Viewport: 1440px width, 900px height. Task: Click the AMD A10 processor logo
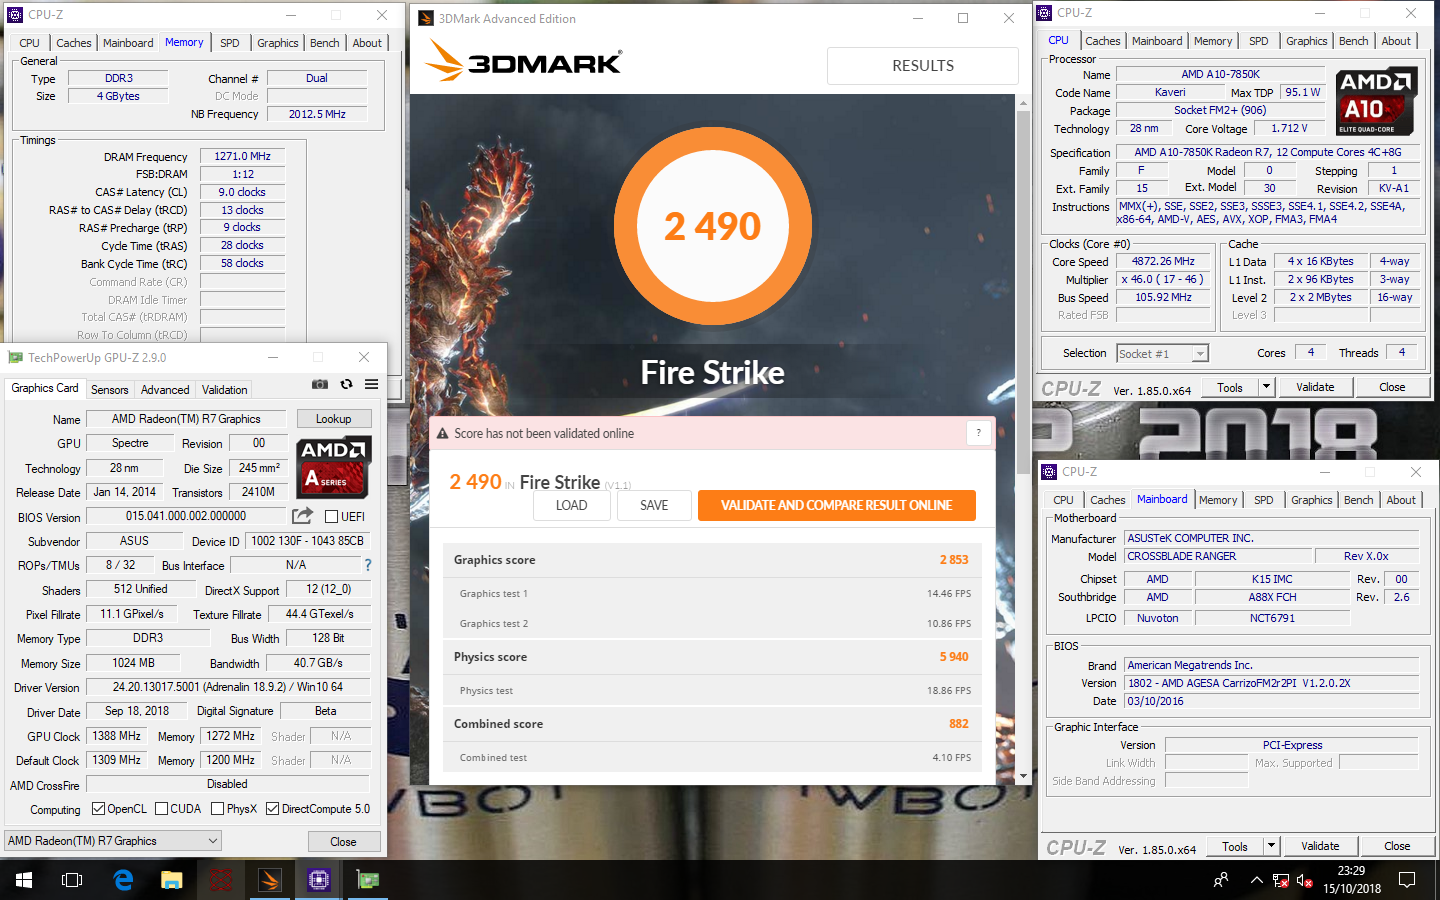[1376, 101]
